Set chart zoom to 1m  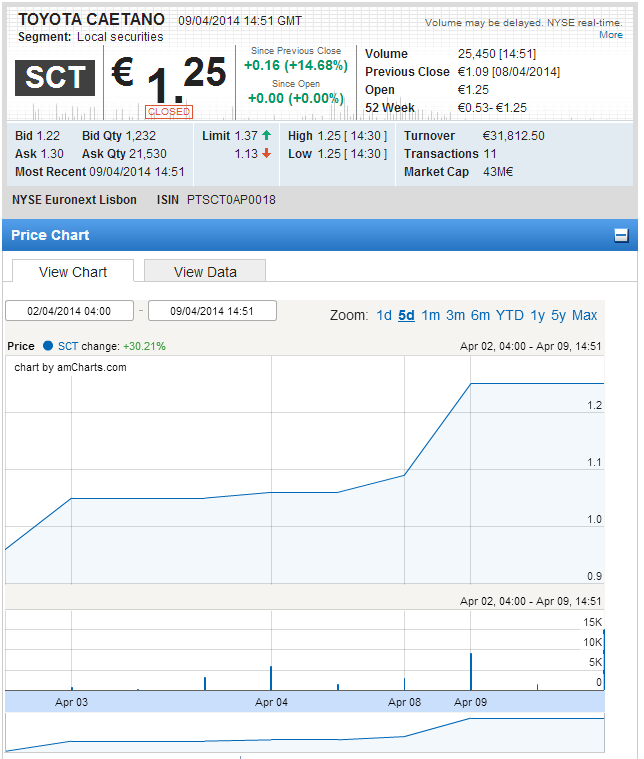(x=430, y=315)
